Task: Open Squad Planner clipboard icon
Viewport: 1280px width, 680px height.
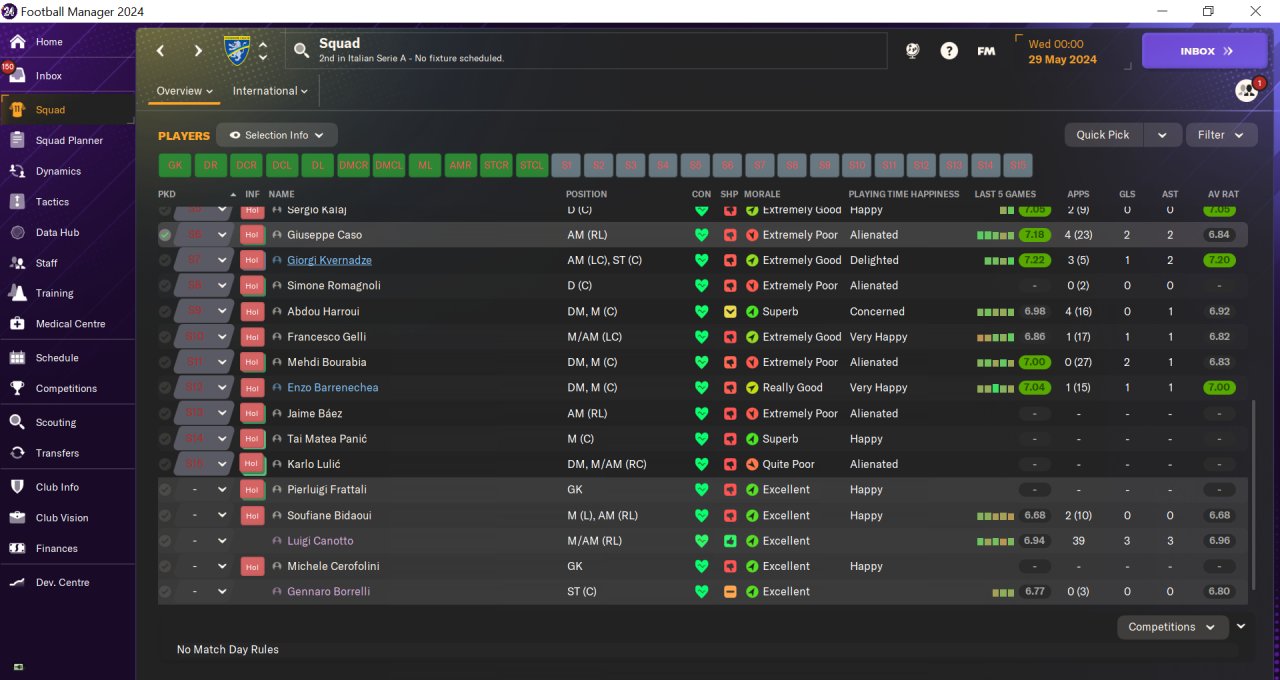Action: tap(17, 141)
